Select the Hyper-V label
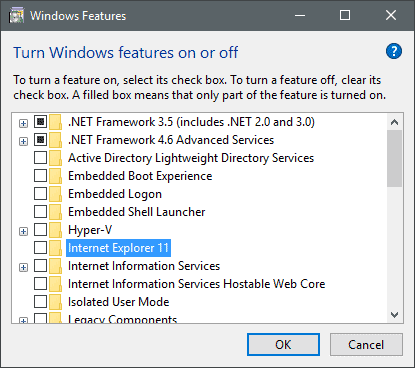 [90, 230]
